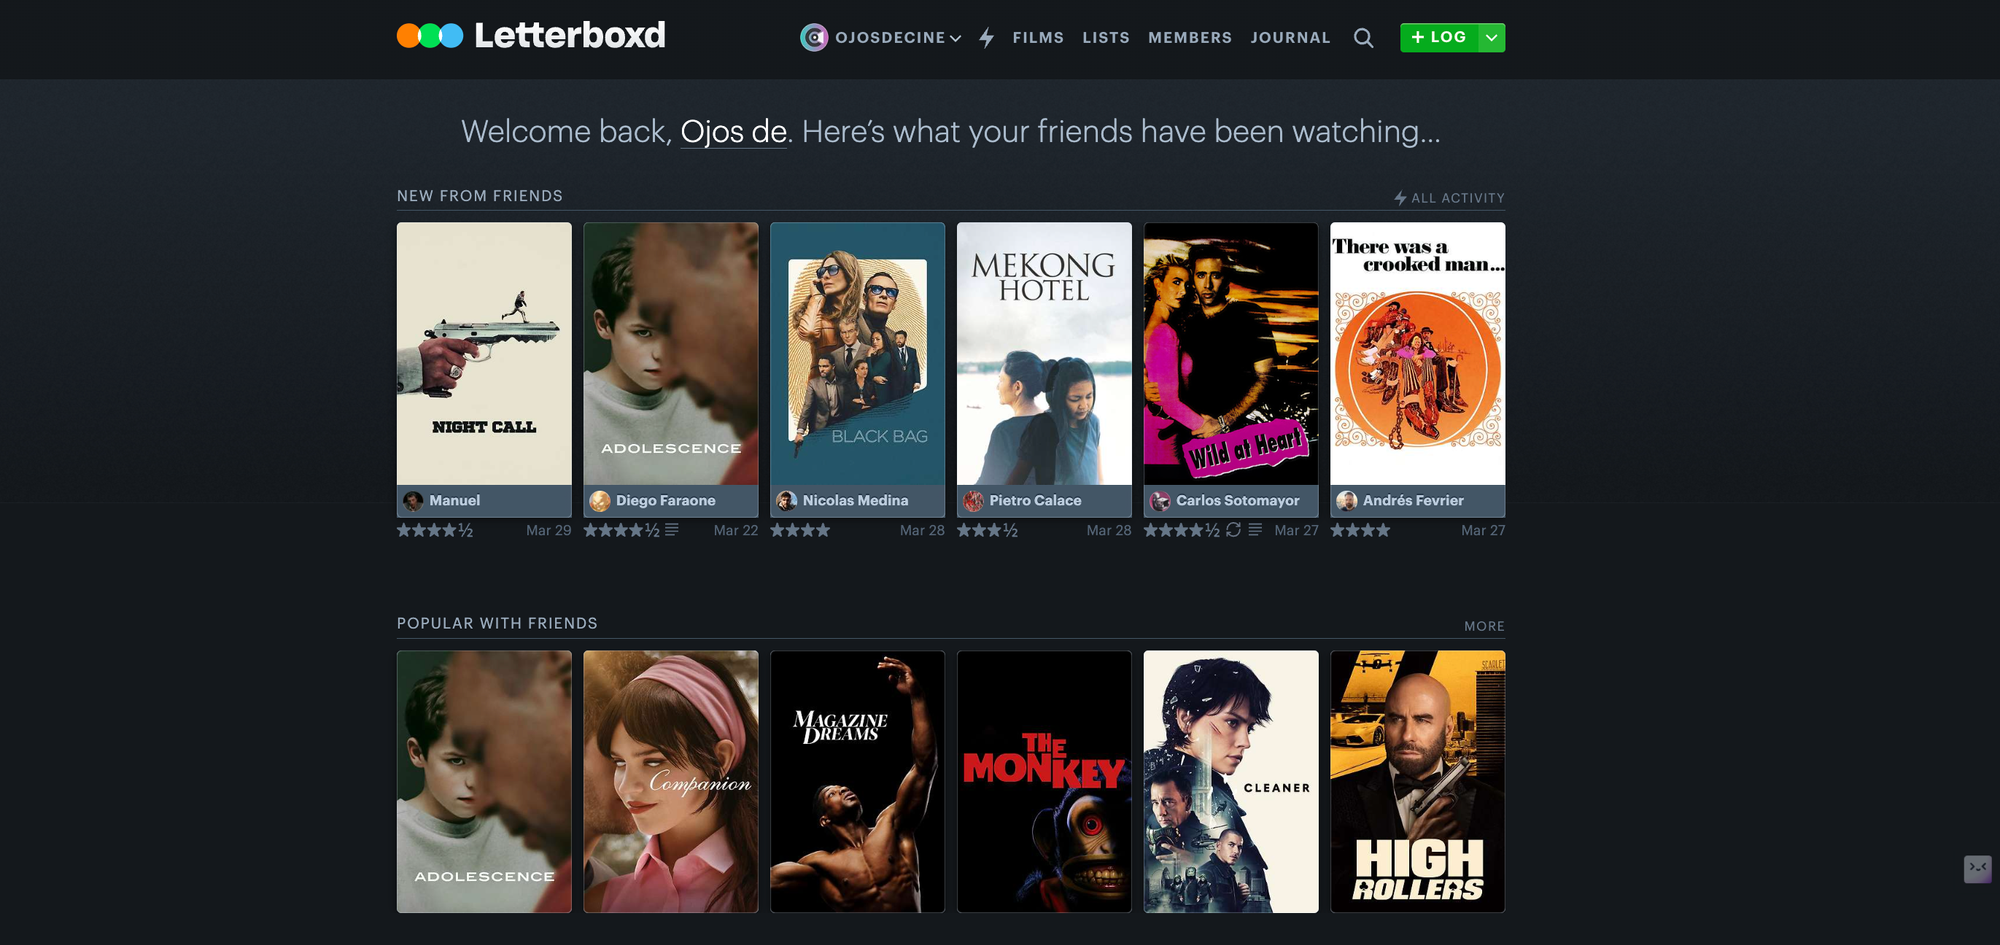Open Adolescence poster in New From Friends
Viewport: 2000px width, 945px height.
pos(671,354)
